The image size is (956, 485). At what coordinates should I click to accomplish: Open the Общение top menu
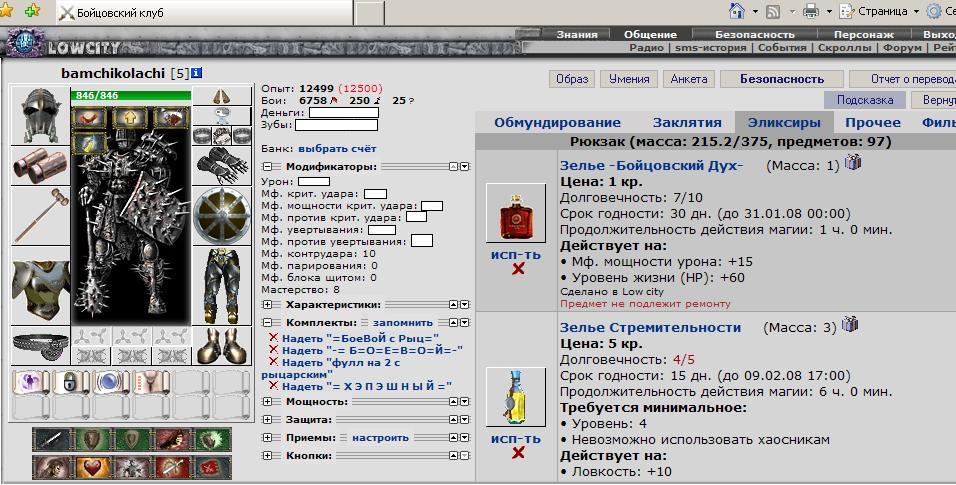click(x=651, y=34)
